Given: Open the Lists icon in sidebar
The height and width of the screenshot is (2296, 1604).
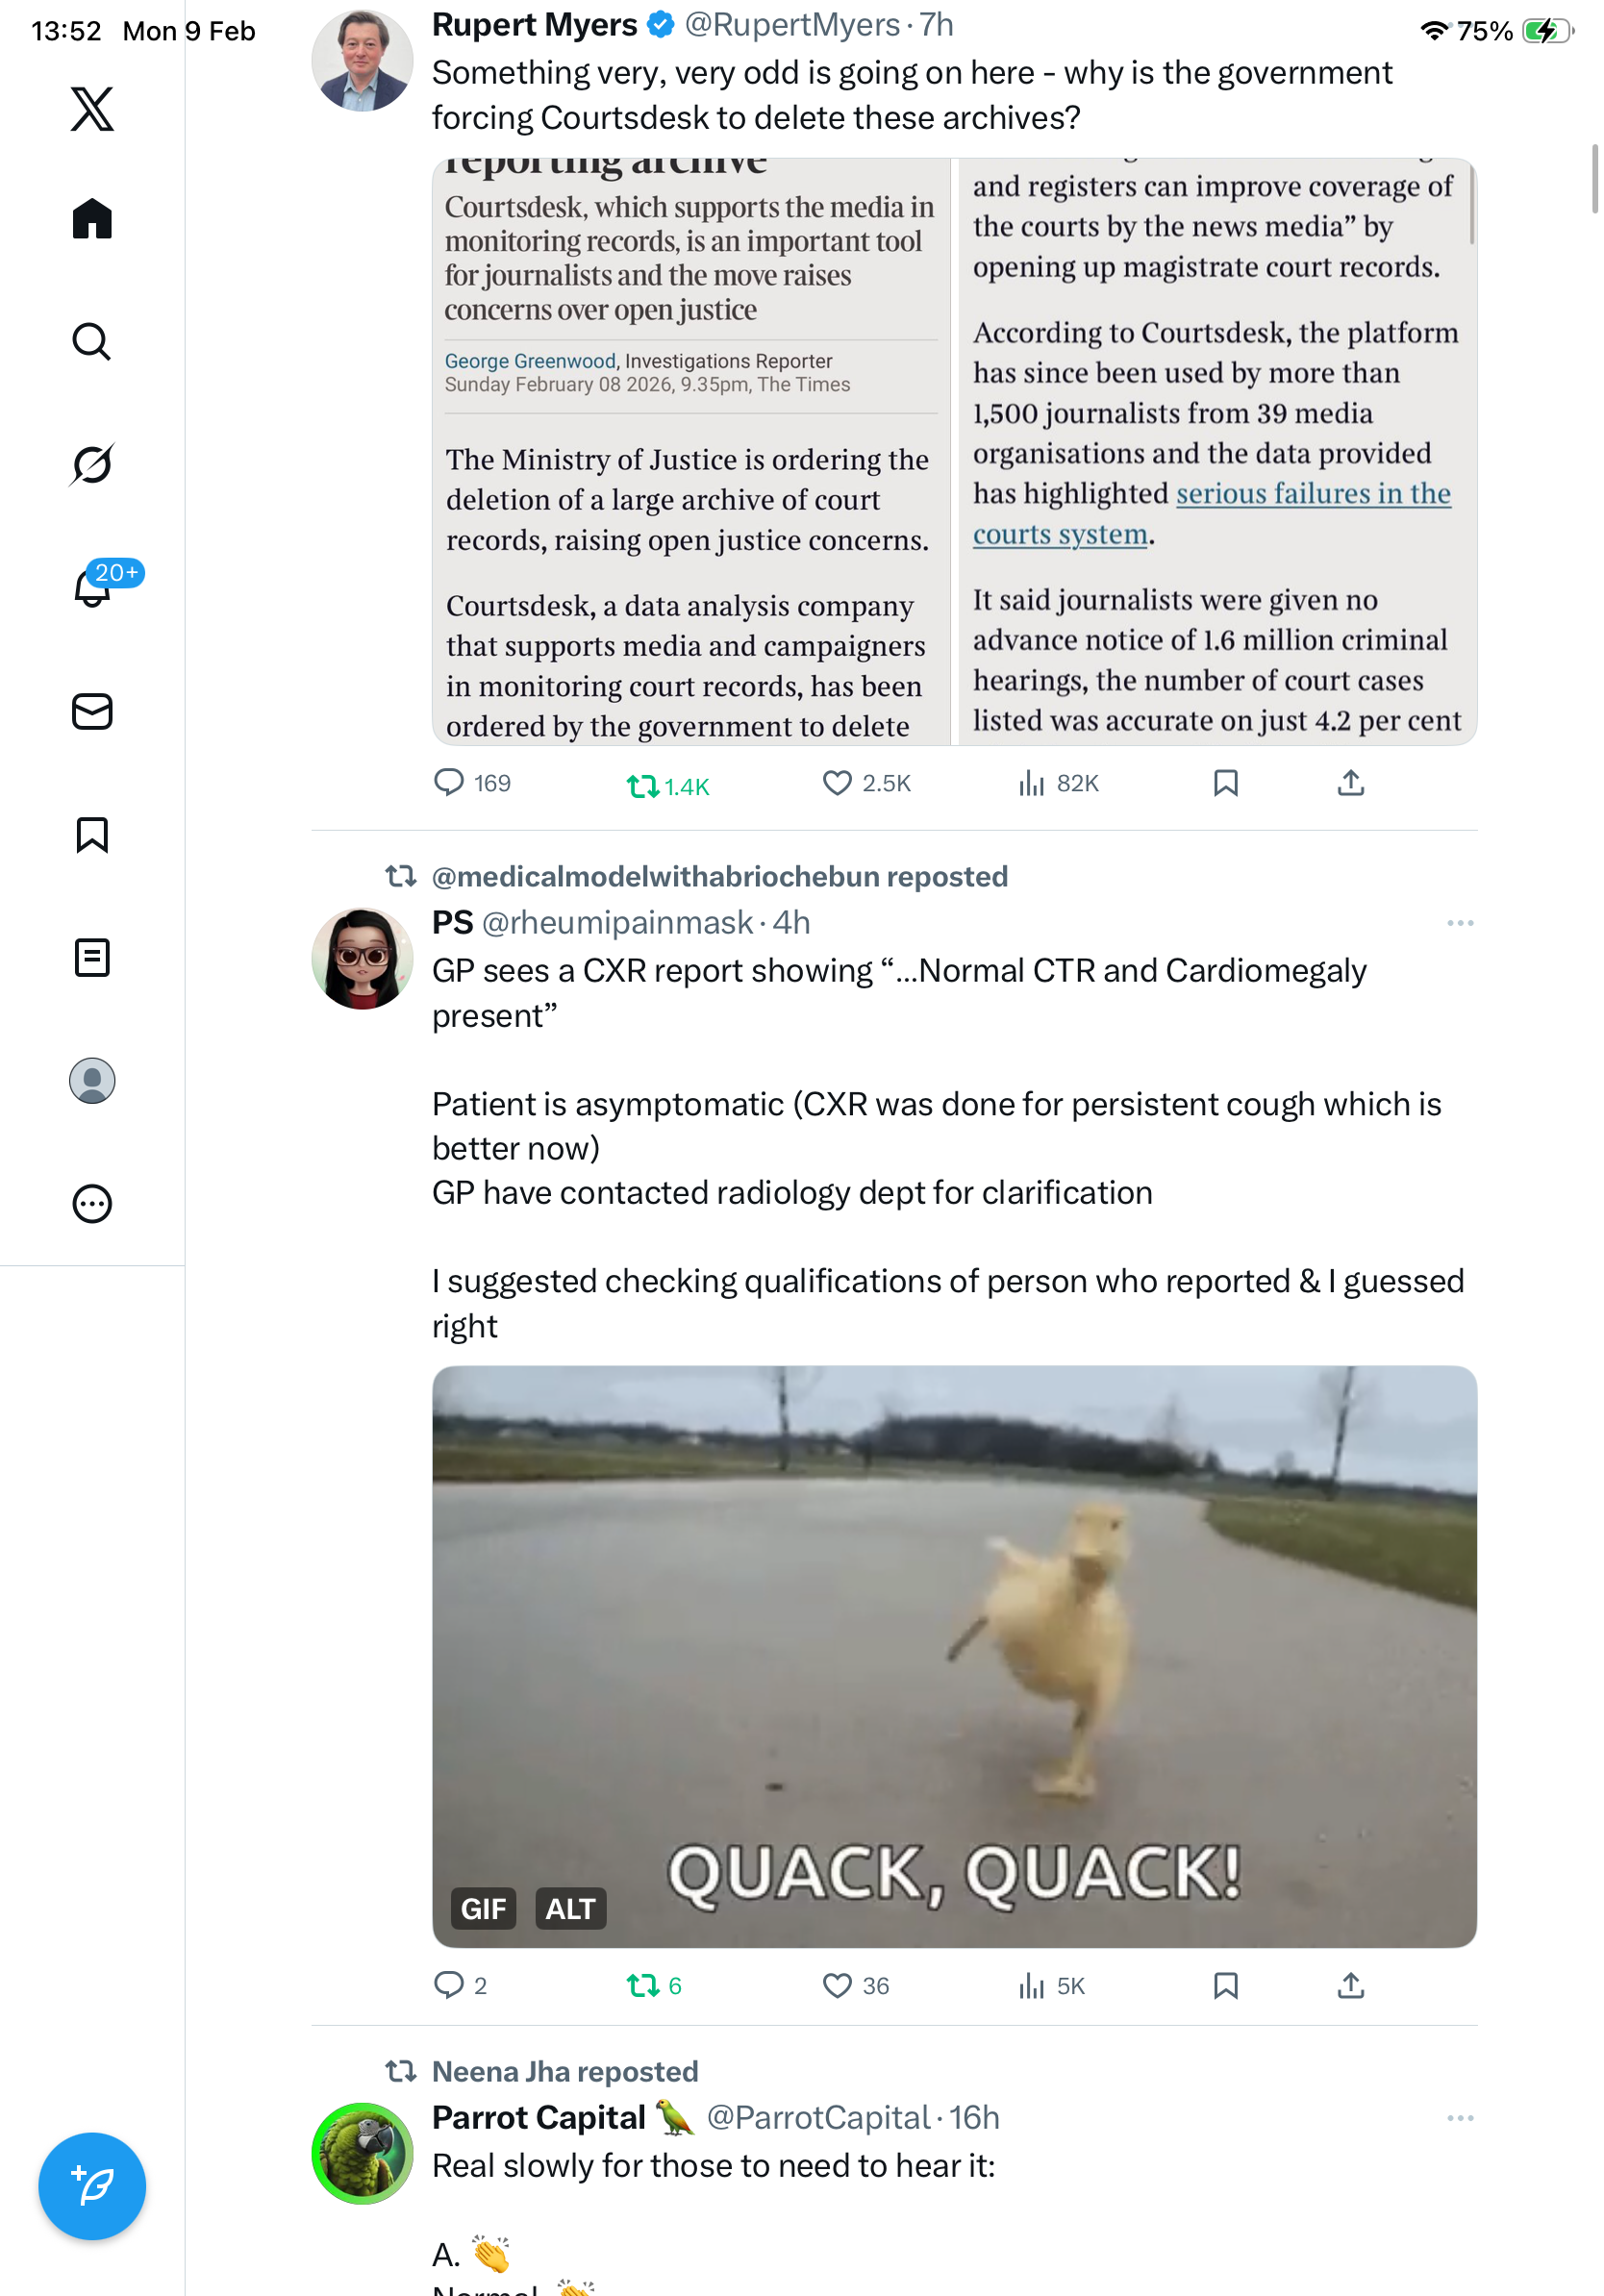Looking at the screenshot, I should [x=92, y=957].
